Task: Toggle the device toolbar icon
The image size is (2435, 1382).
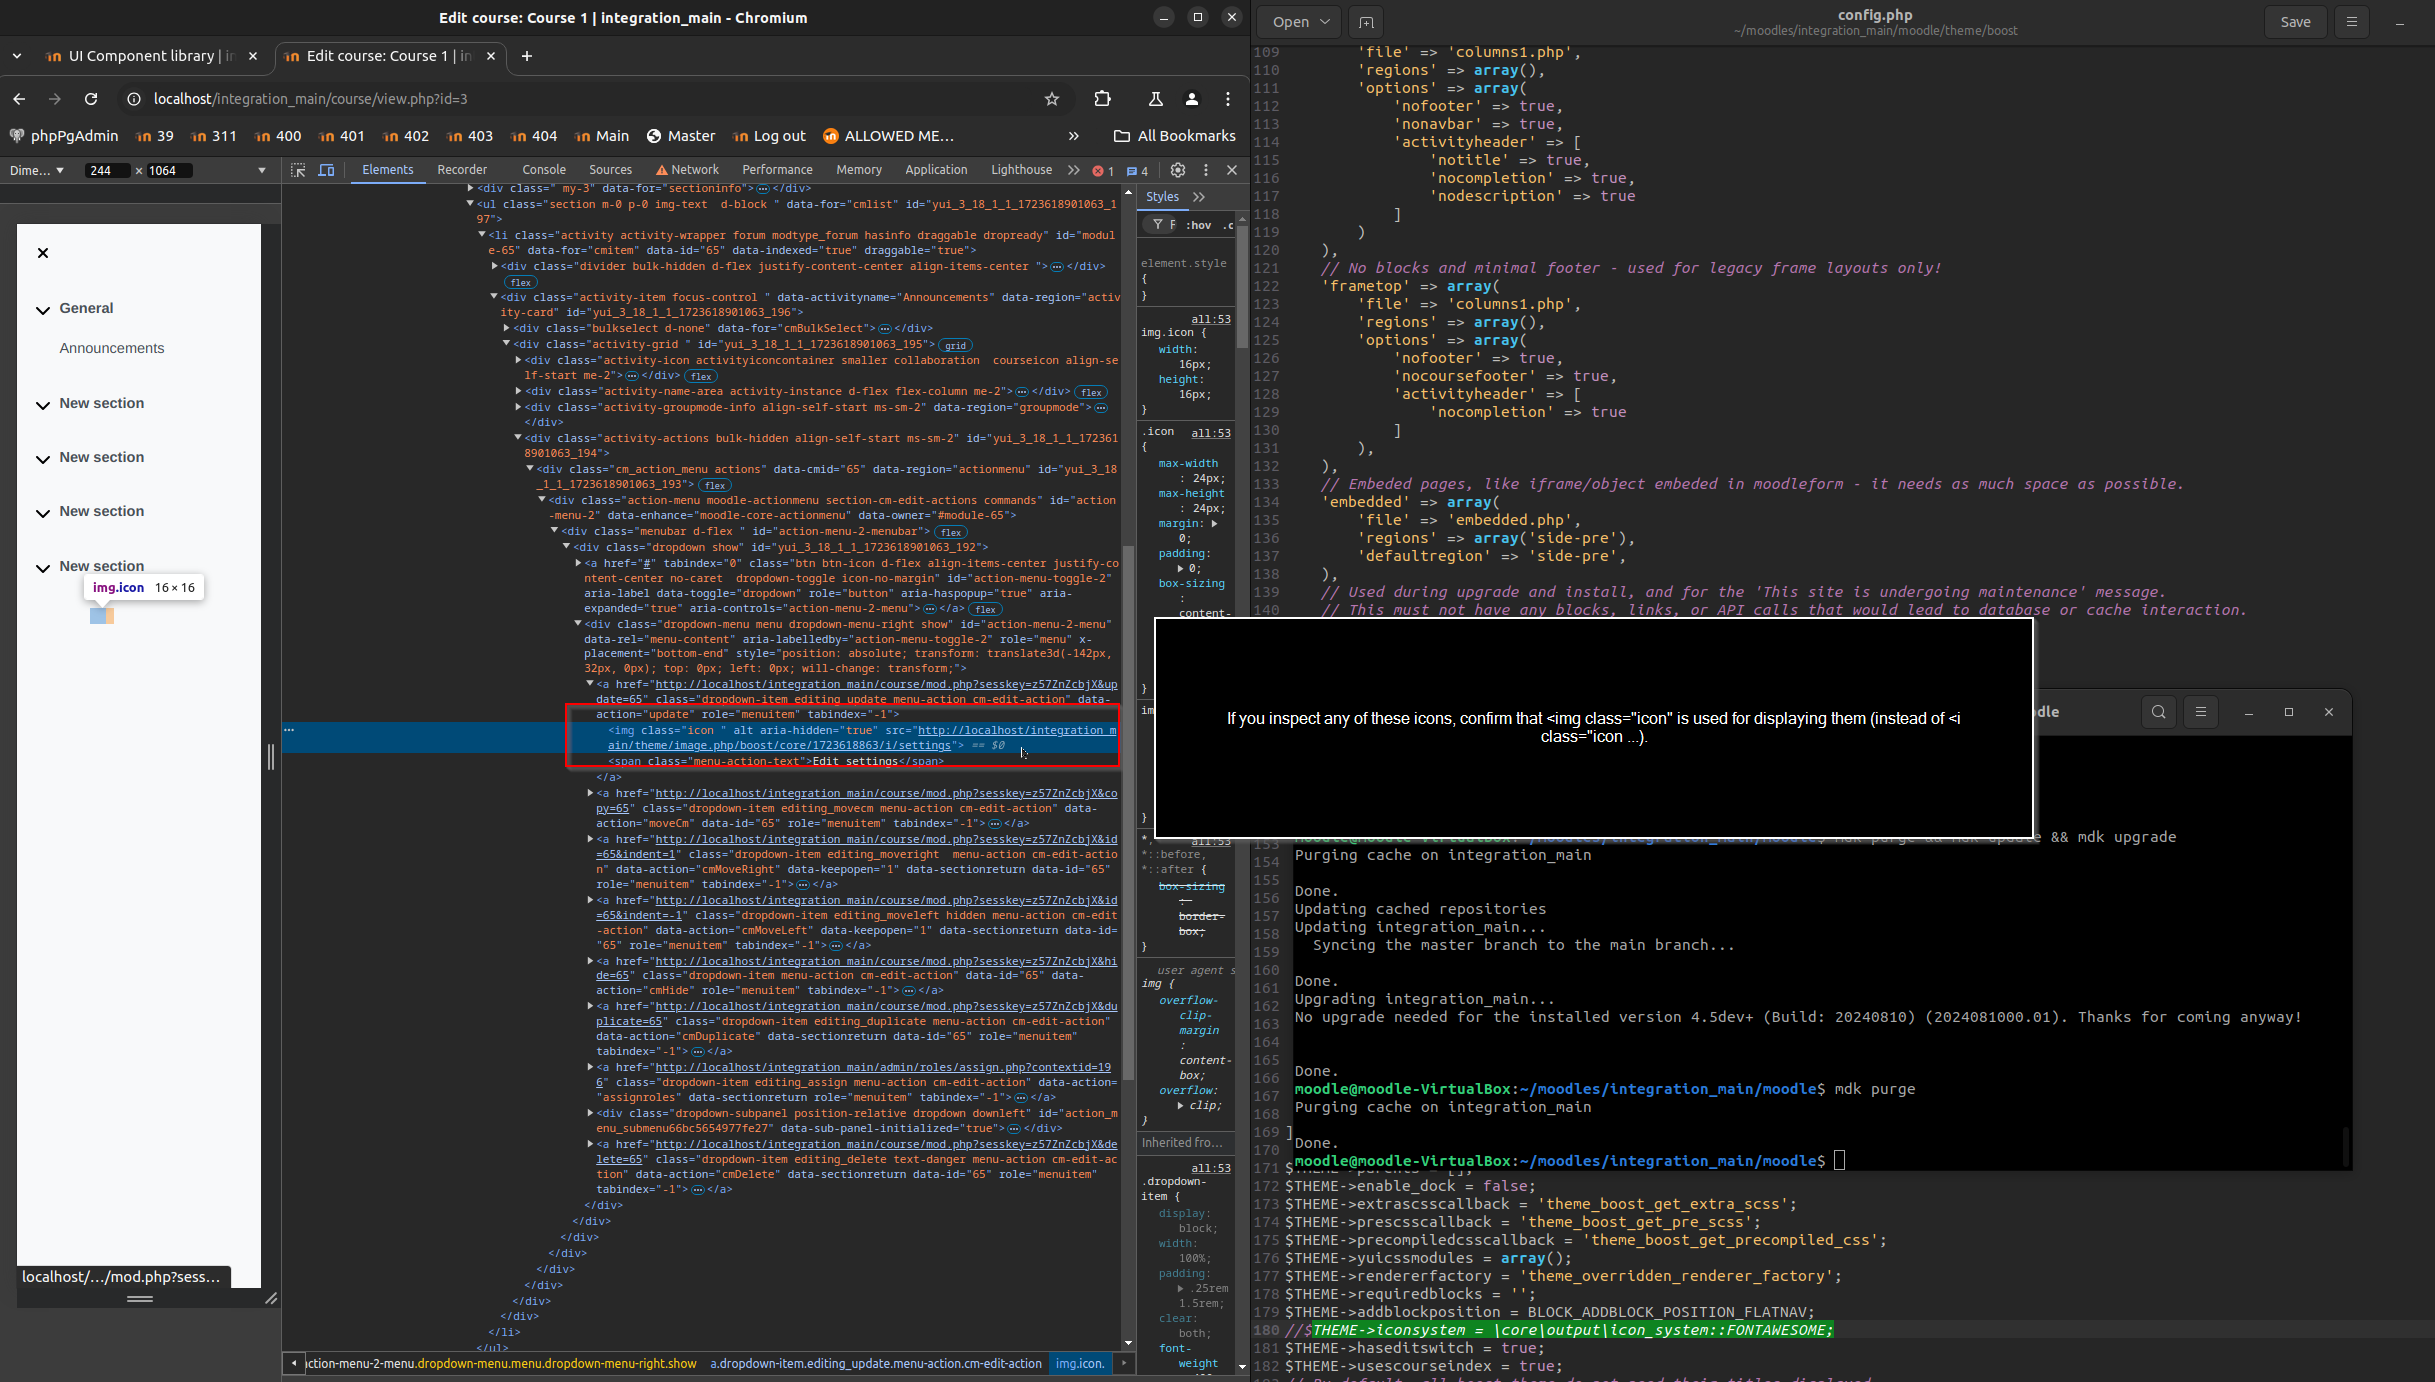Action: tap(326, 170)
